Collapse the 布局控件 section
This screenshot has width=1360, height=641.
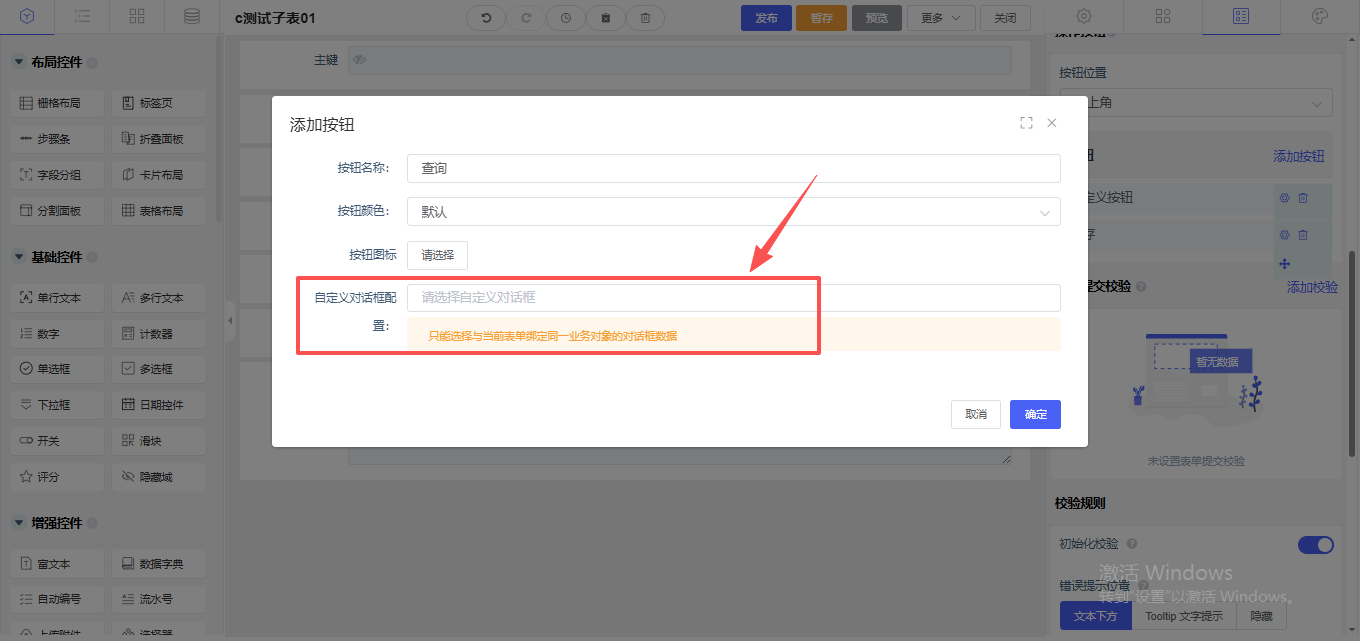[19, 62]
